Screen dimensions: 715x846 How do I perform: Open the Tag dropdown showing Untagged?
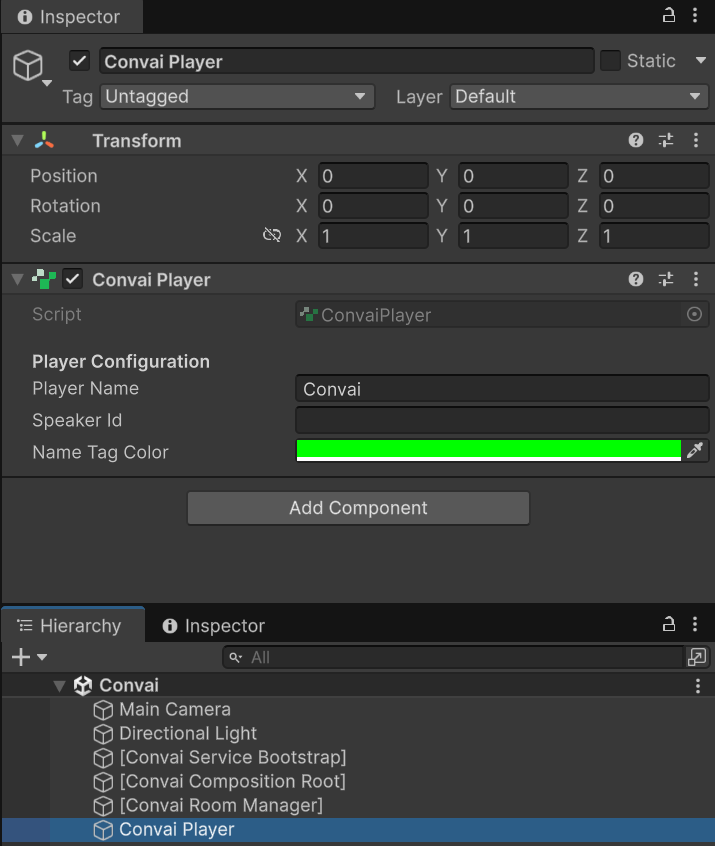point(237,97)
